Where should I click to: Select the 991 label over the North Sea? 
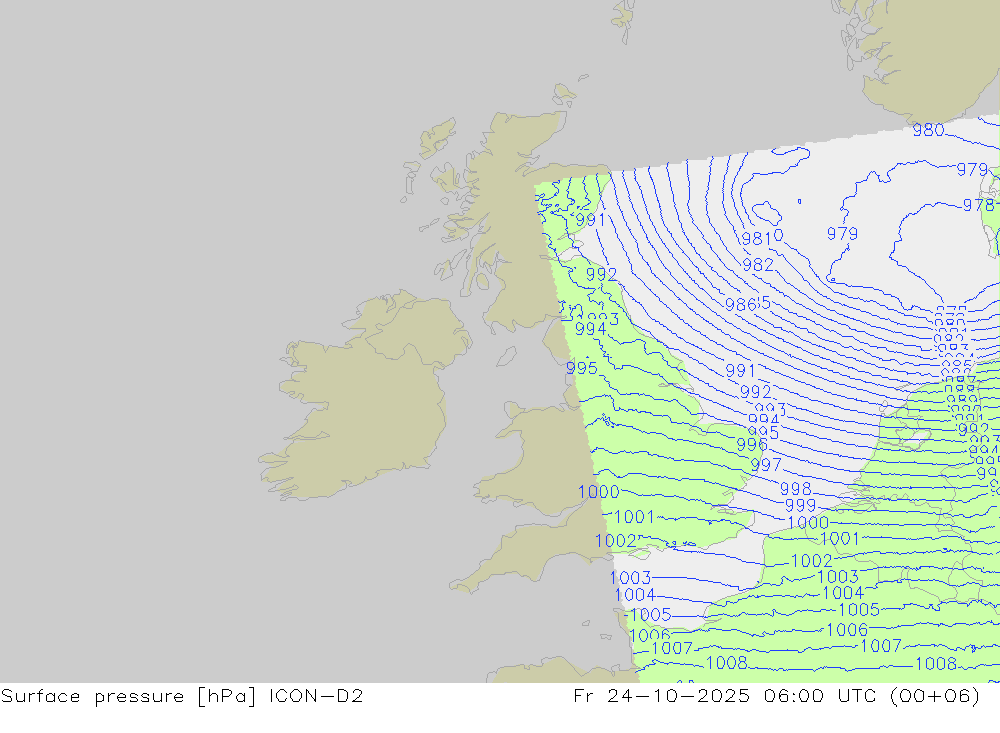[x=740, y=371]
